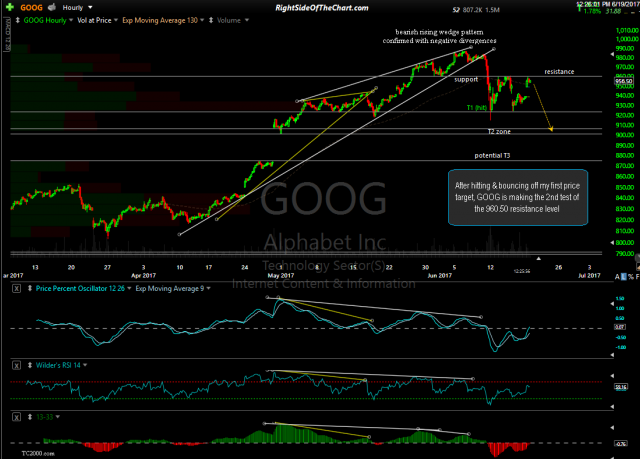Open the Exp Moving Average 9 dropdown

(209, 288)
